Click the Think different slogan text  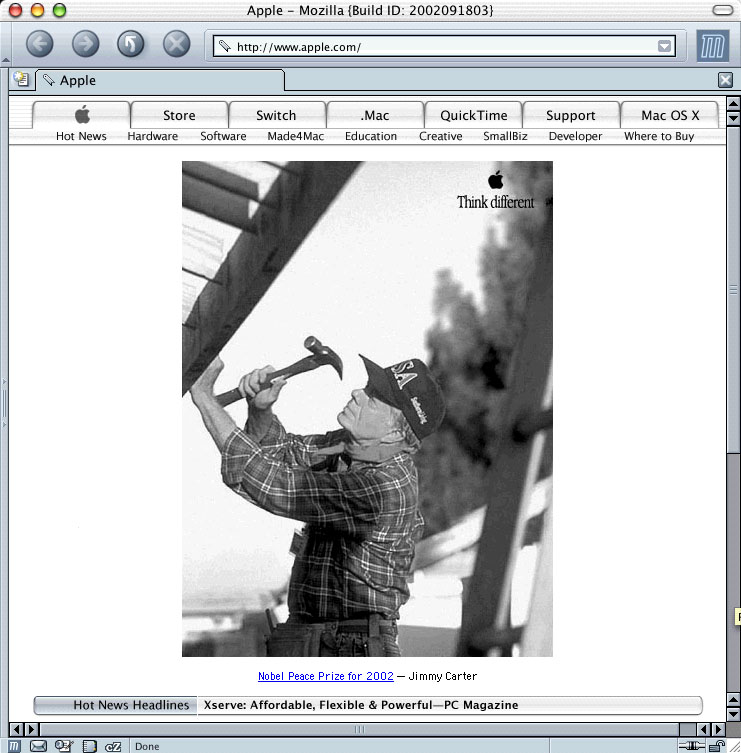[x=495, y=202]
